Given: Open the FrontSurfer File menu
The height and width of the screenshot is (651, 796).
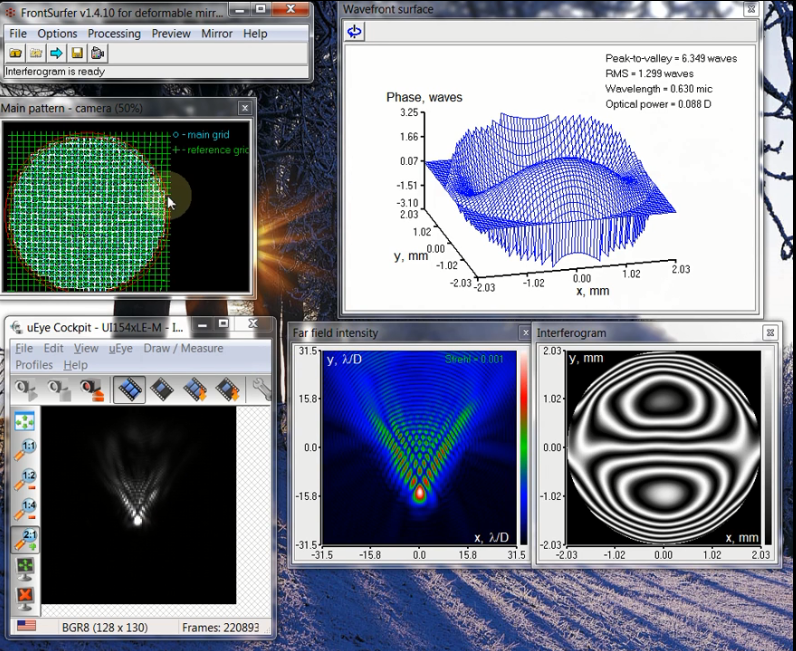Looking at the screenshot, I should coord(18,34).
